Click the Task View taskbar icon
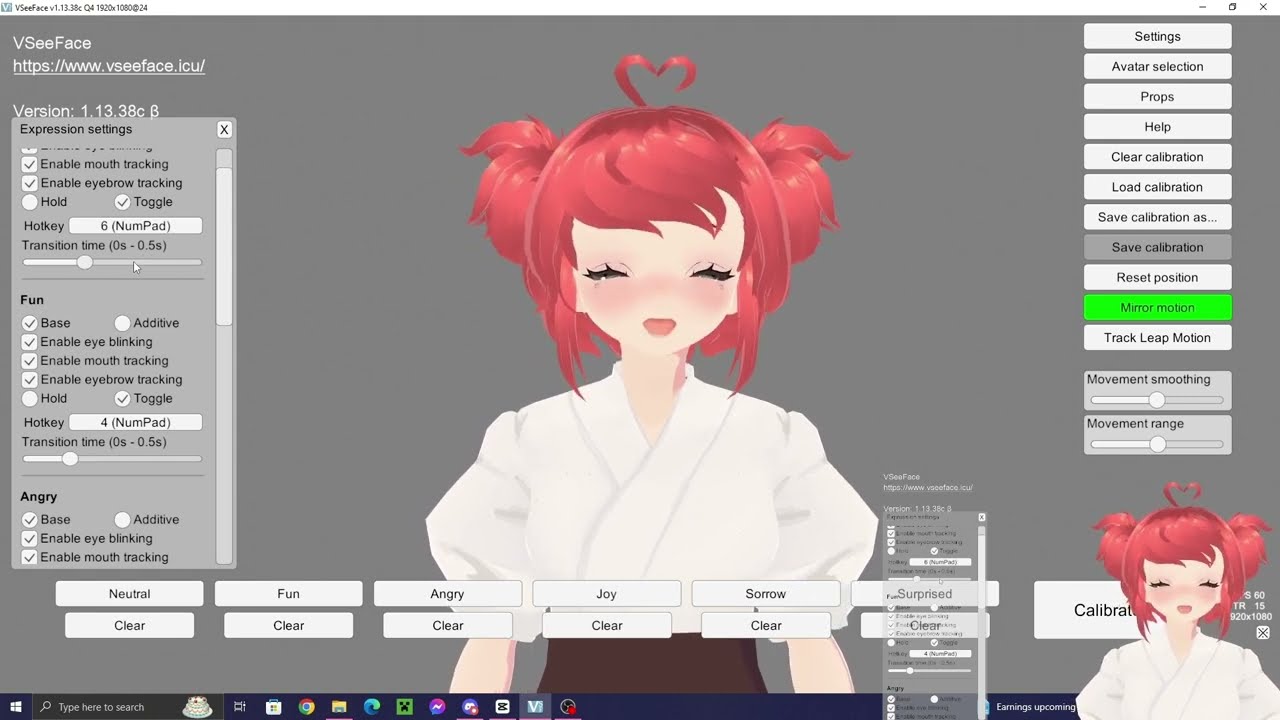Screen dimensions: 1280x720 240,707
